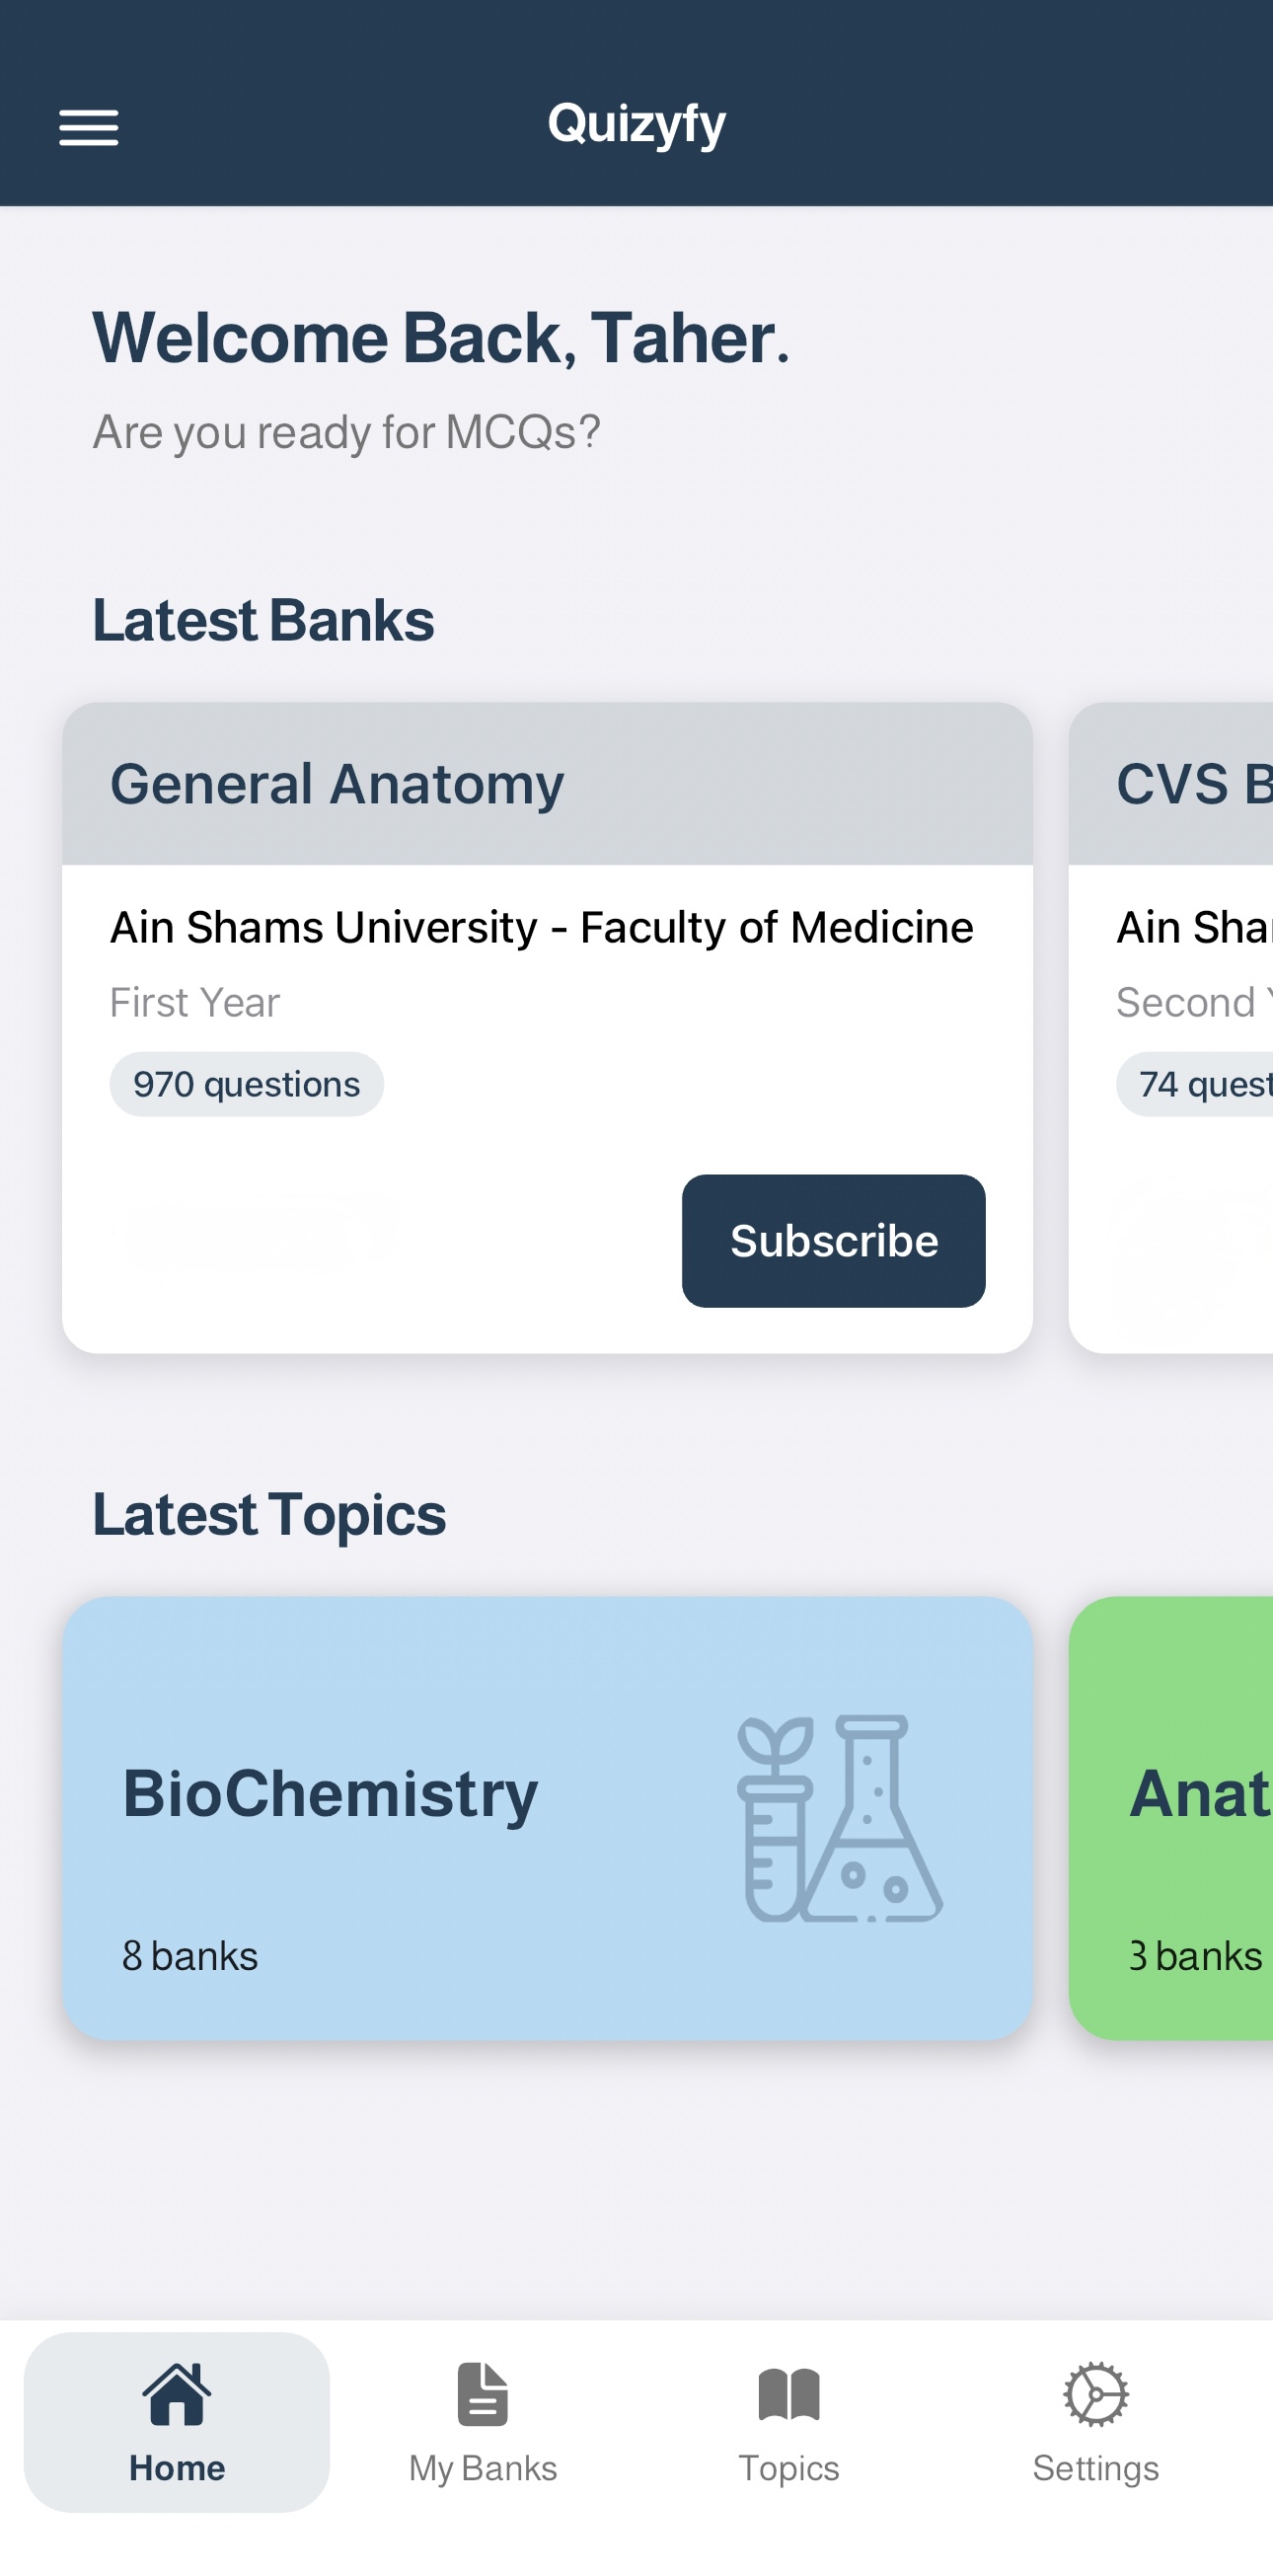Tap the Topics book icon
Viewport: 1273px width, 2576px height.
789,2394
